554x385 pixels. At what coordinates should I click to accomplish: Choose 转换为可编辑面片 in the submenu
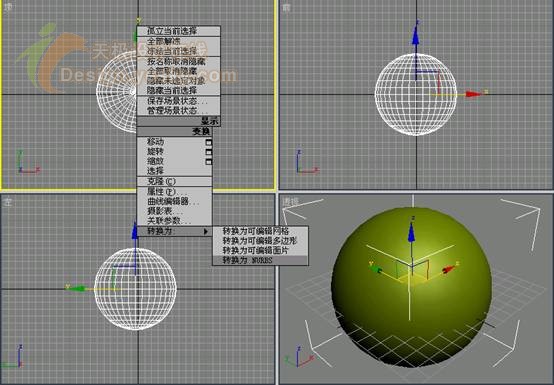(x=260, y=250)
